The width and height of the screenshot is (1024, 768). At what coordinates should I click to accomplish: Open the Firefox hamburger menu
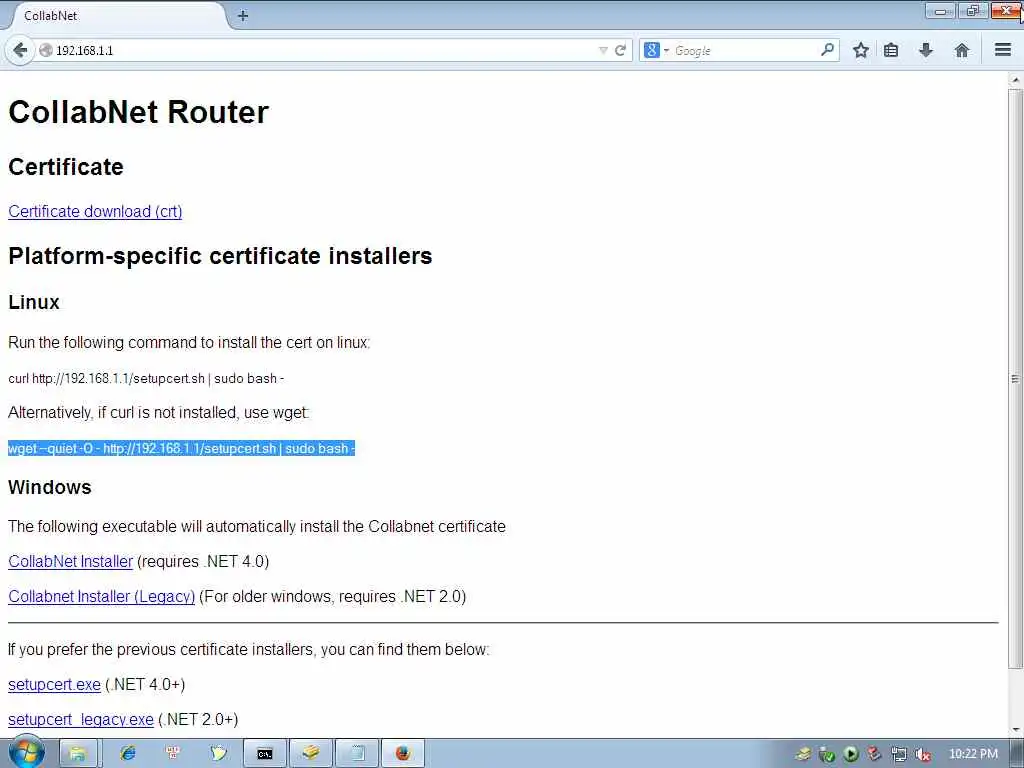1003,50
